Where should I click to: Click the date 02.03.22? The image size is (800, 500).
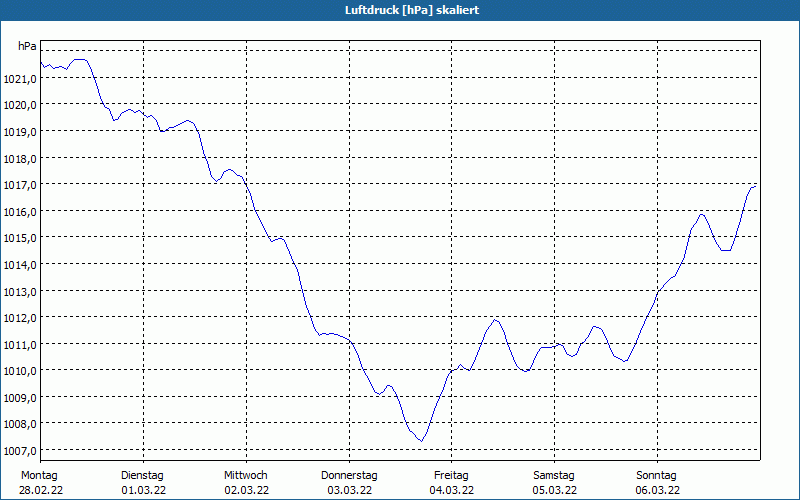[246, 490]
